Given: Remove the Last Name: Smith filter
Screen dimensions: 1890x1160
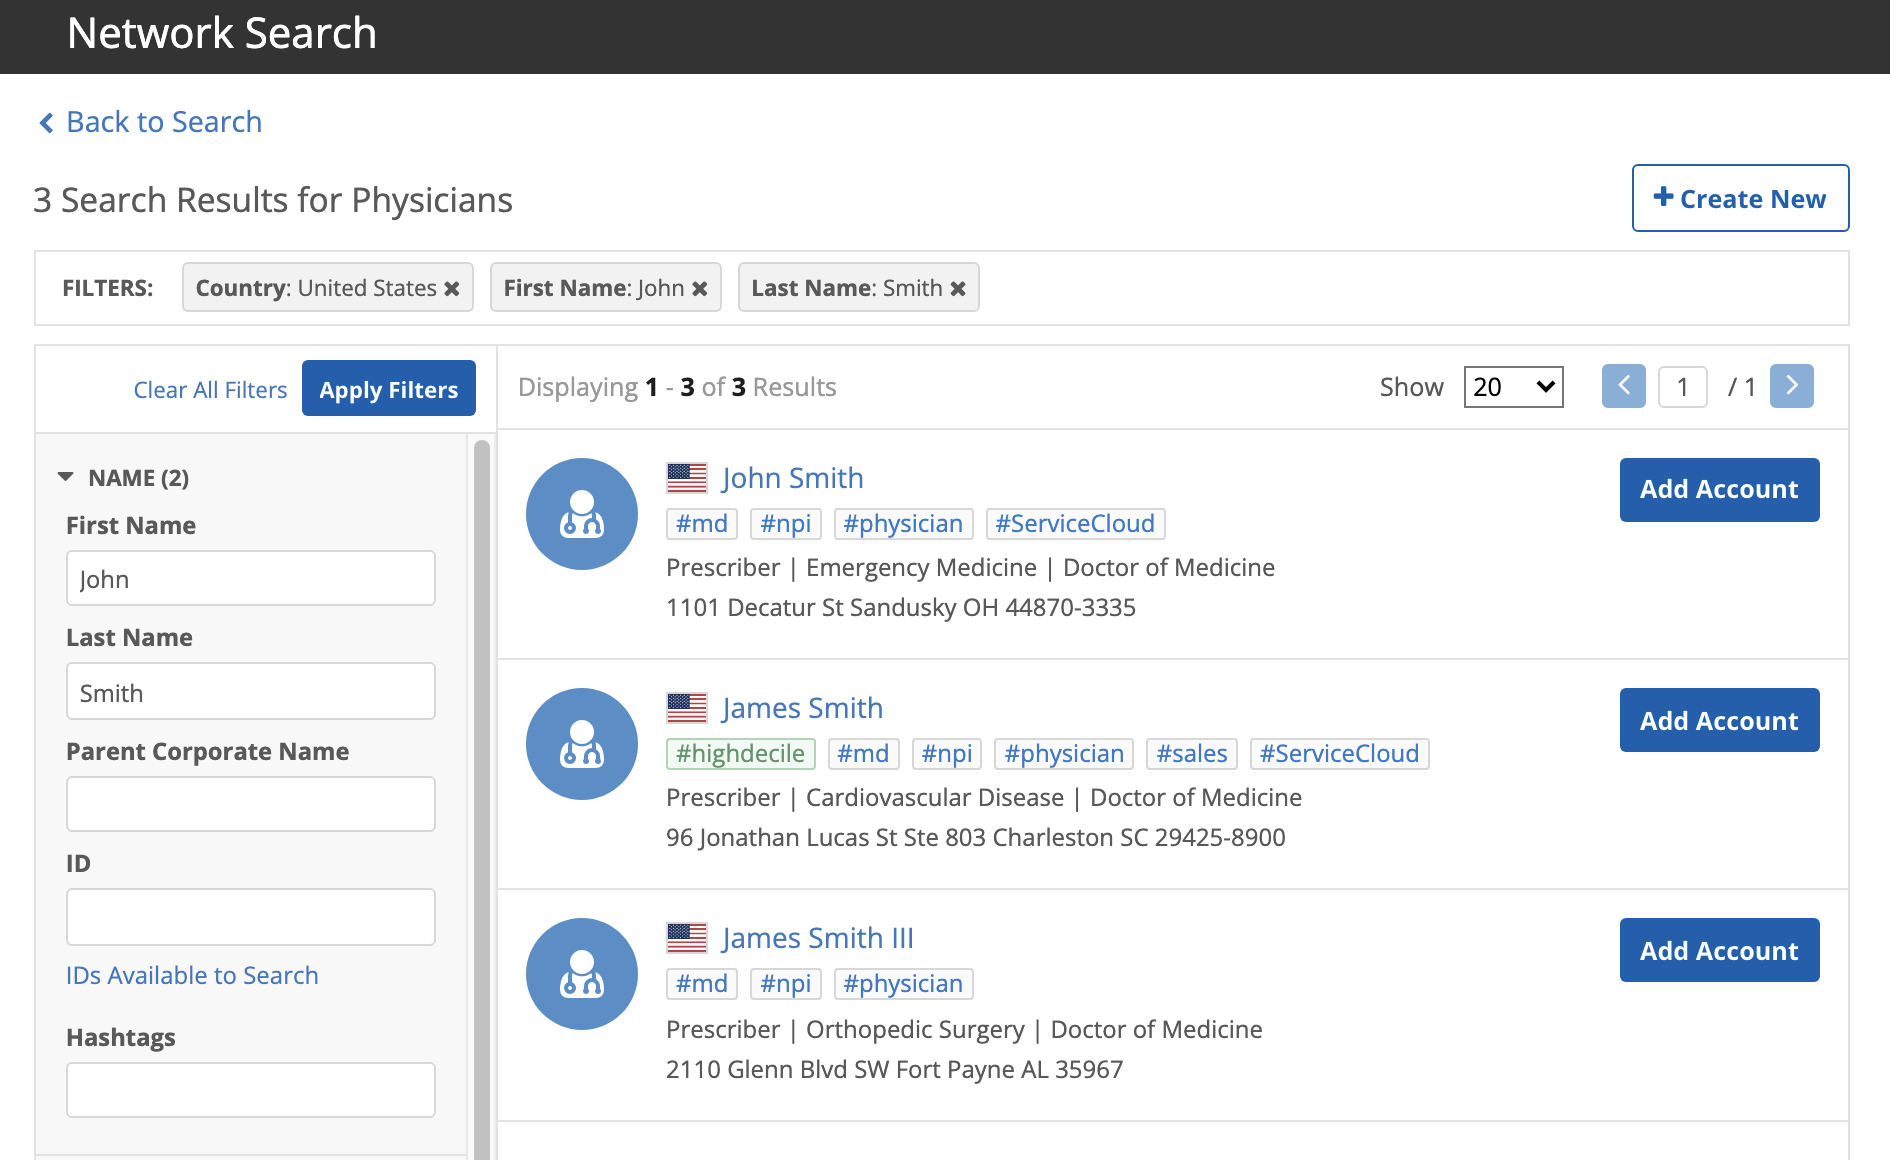Looking at the screenshot, I should (x=958, y=289).
